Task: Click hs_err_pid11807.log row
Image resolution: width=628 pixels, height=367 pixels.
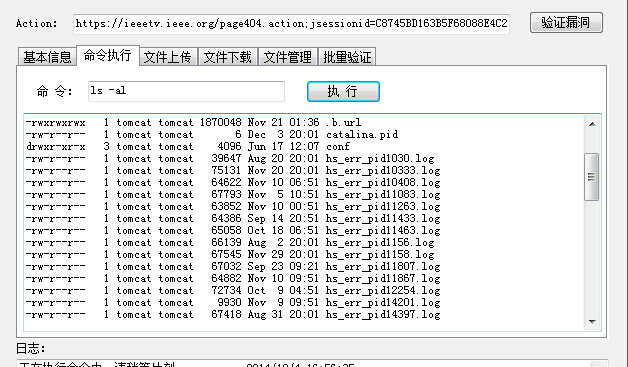Action: click(233, 266)
